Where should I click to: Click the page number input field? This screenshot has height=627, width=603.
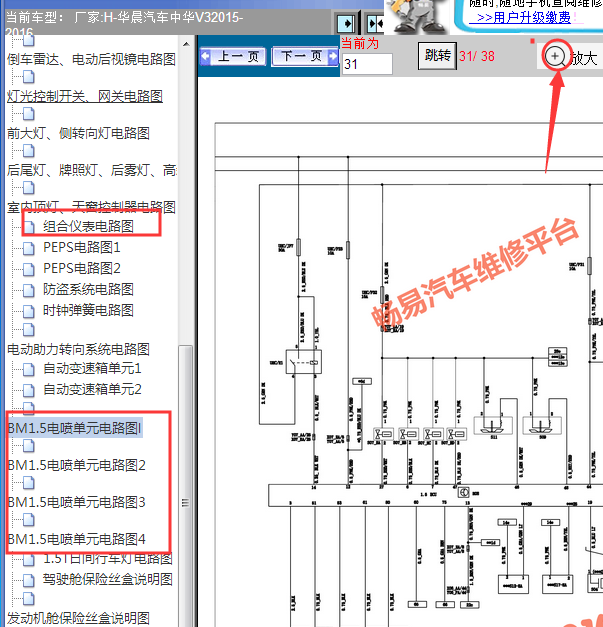coord(367,64)
